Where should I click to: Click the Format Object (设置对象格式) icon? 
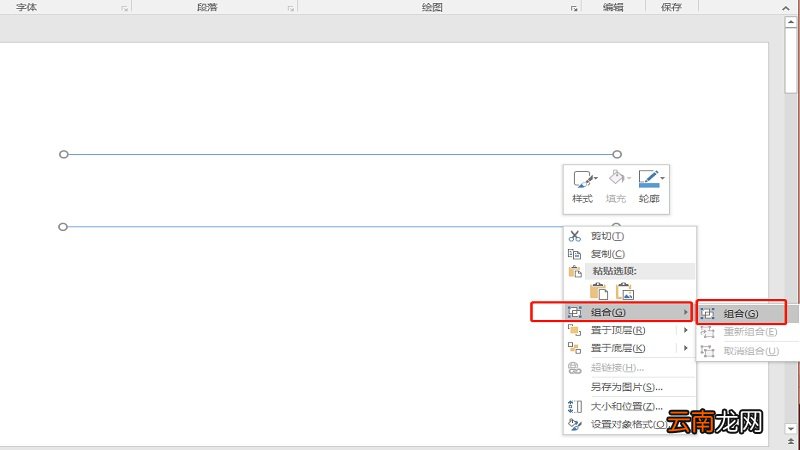(574, 424)
